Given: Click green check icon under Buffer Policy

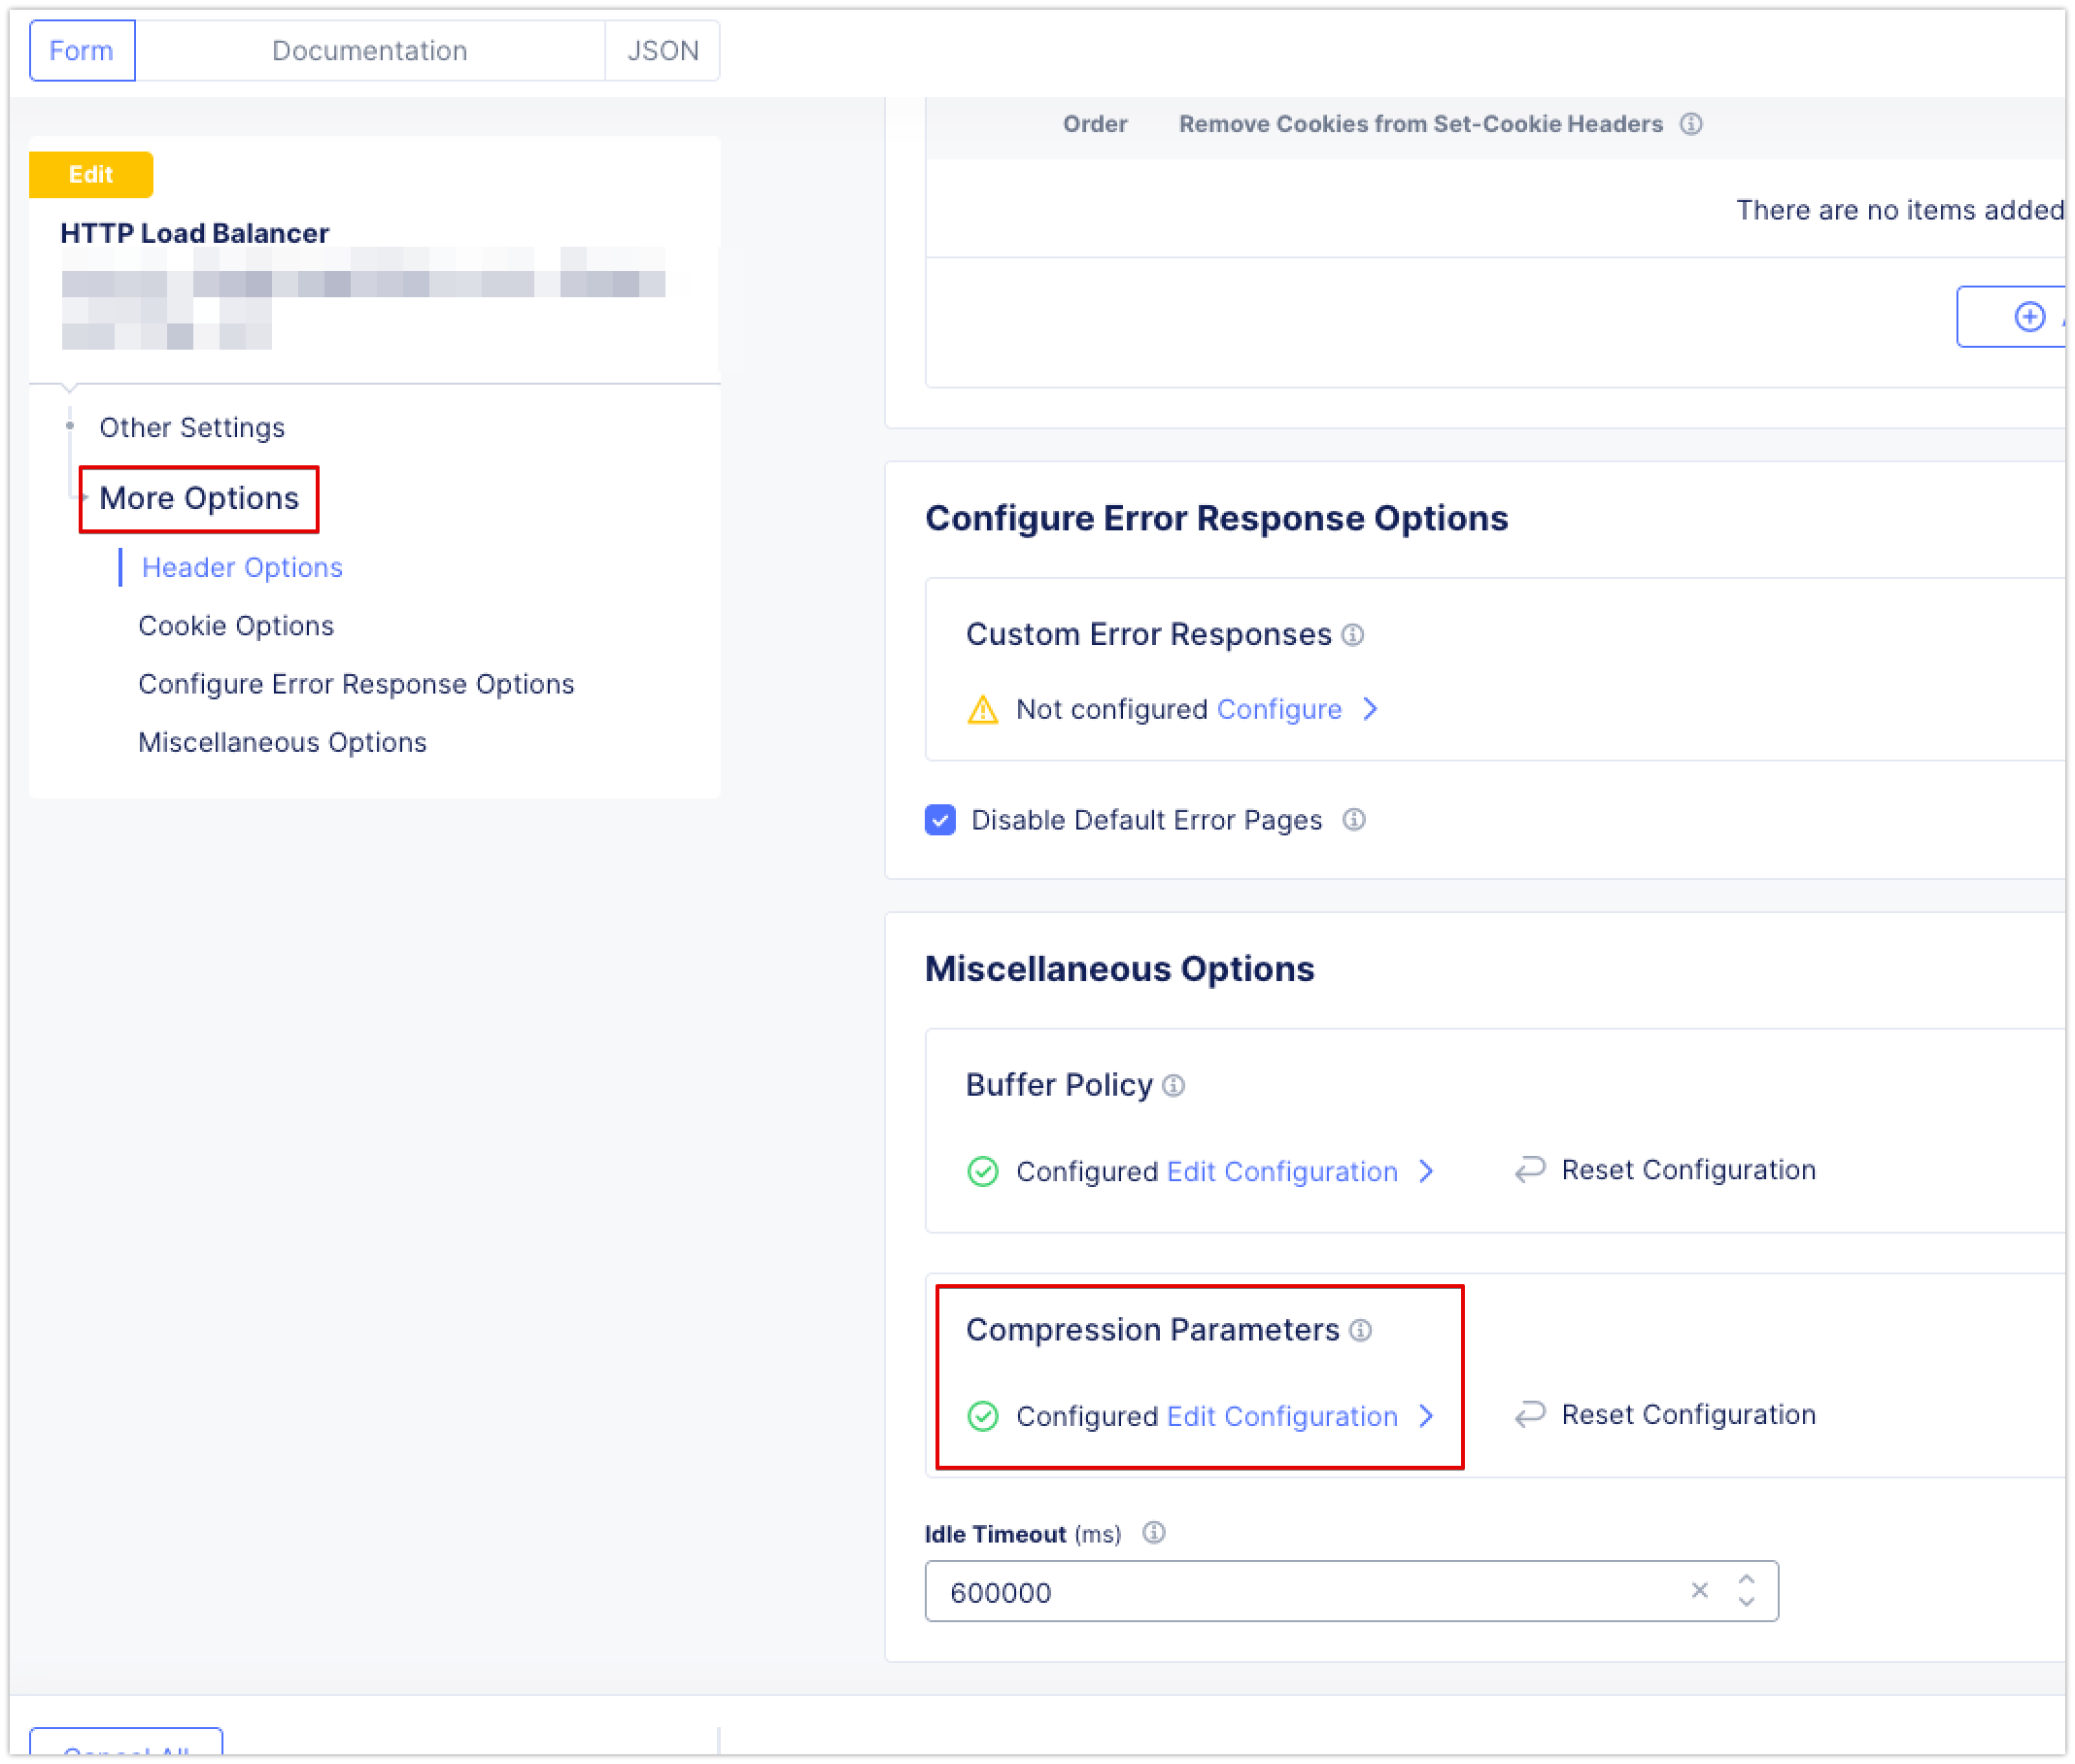Looking at the screenshot, I should pyautogui.click(x=983, y=1172).
